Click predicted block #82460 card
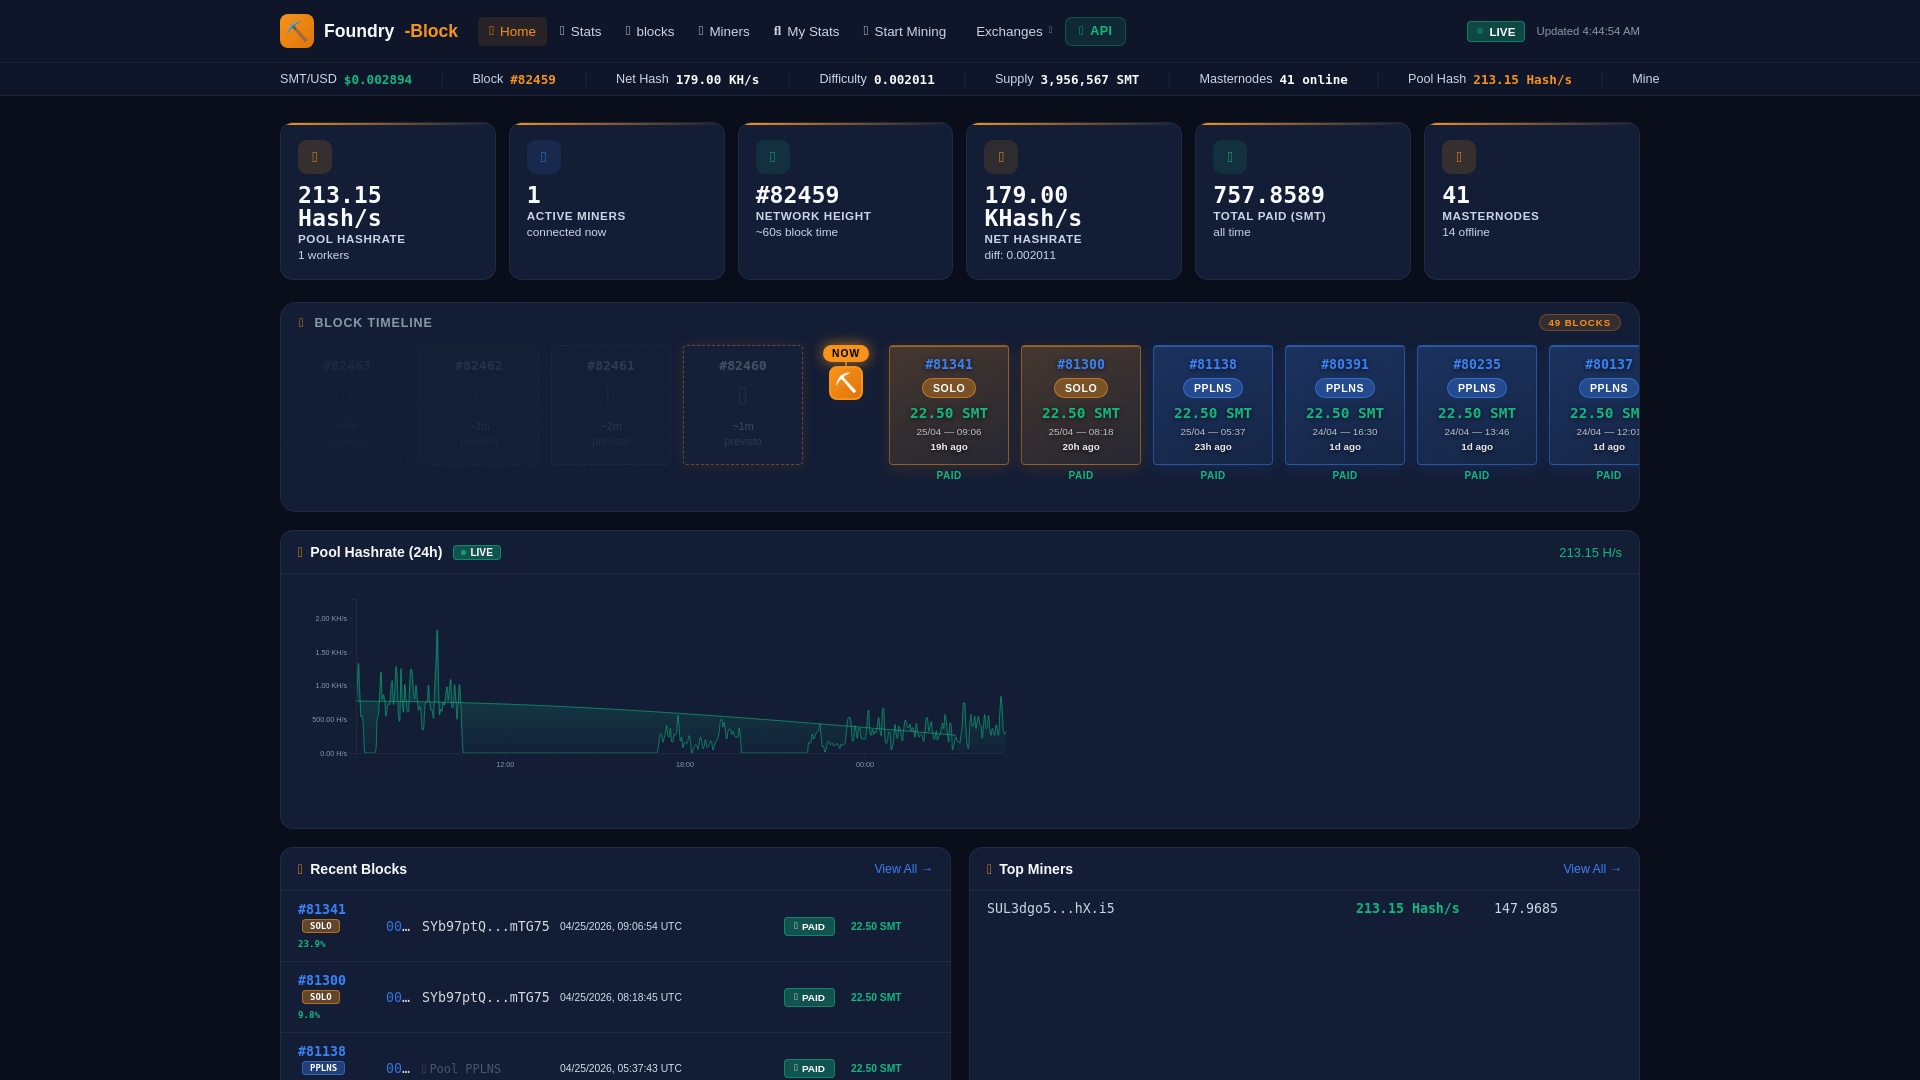This screenshot has height=1080, width=1920. pyautogui.click(x=743, y=405)
